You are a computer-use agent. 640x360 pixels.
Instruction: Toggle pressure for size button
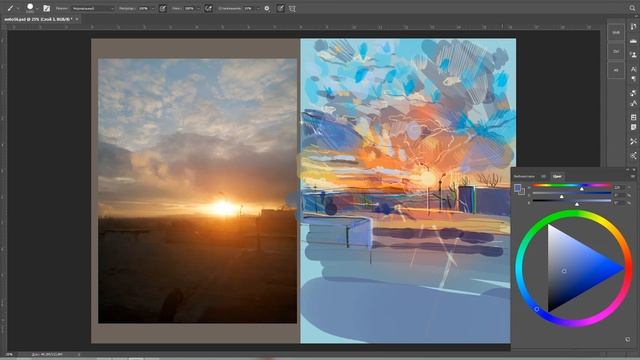(280, 8)
